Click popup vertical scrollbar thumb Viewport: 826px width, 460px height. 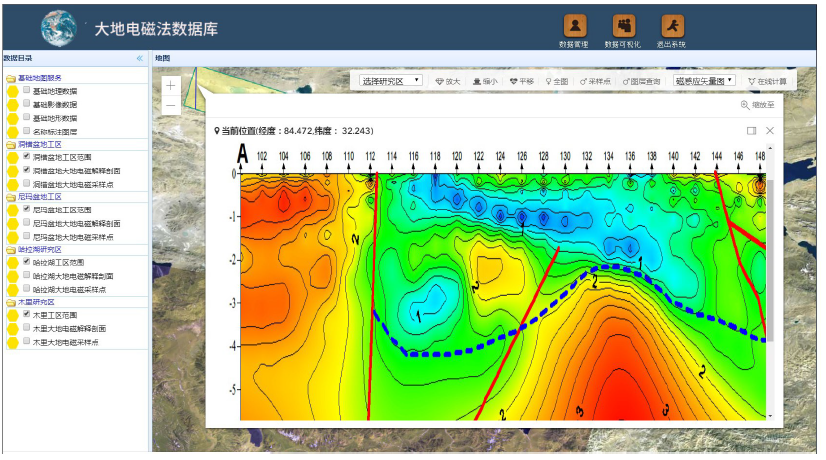pos(770,260)
